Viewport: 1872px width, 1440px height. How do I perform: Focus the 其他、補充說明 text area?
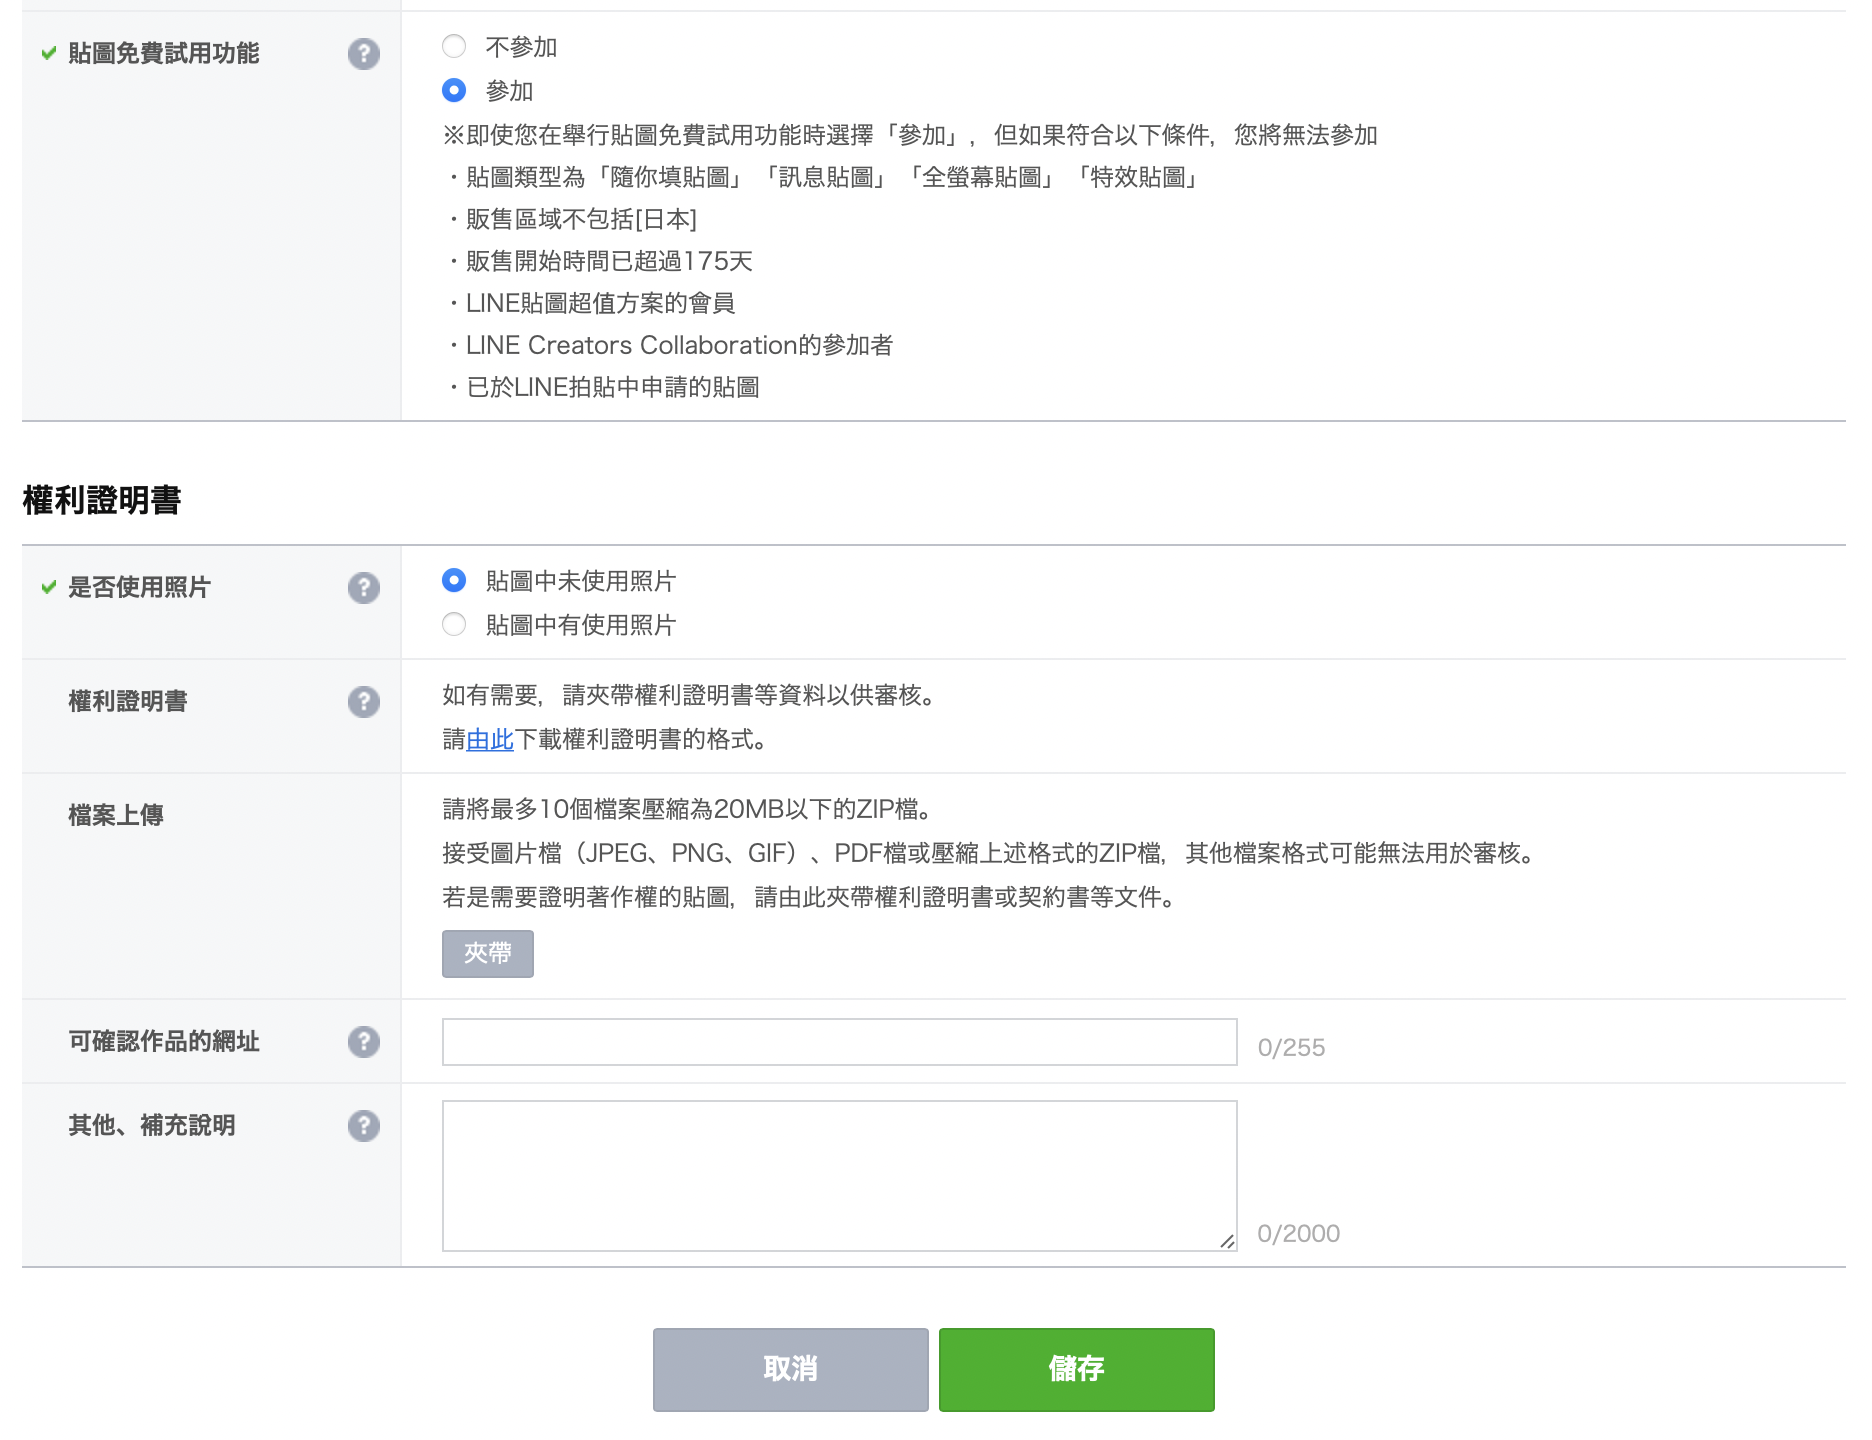tap(840, 1176)
